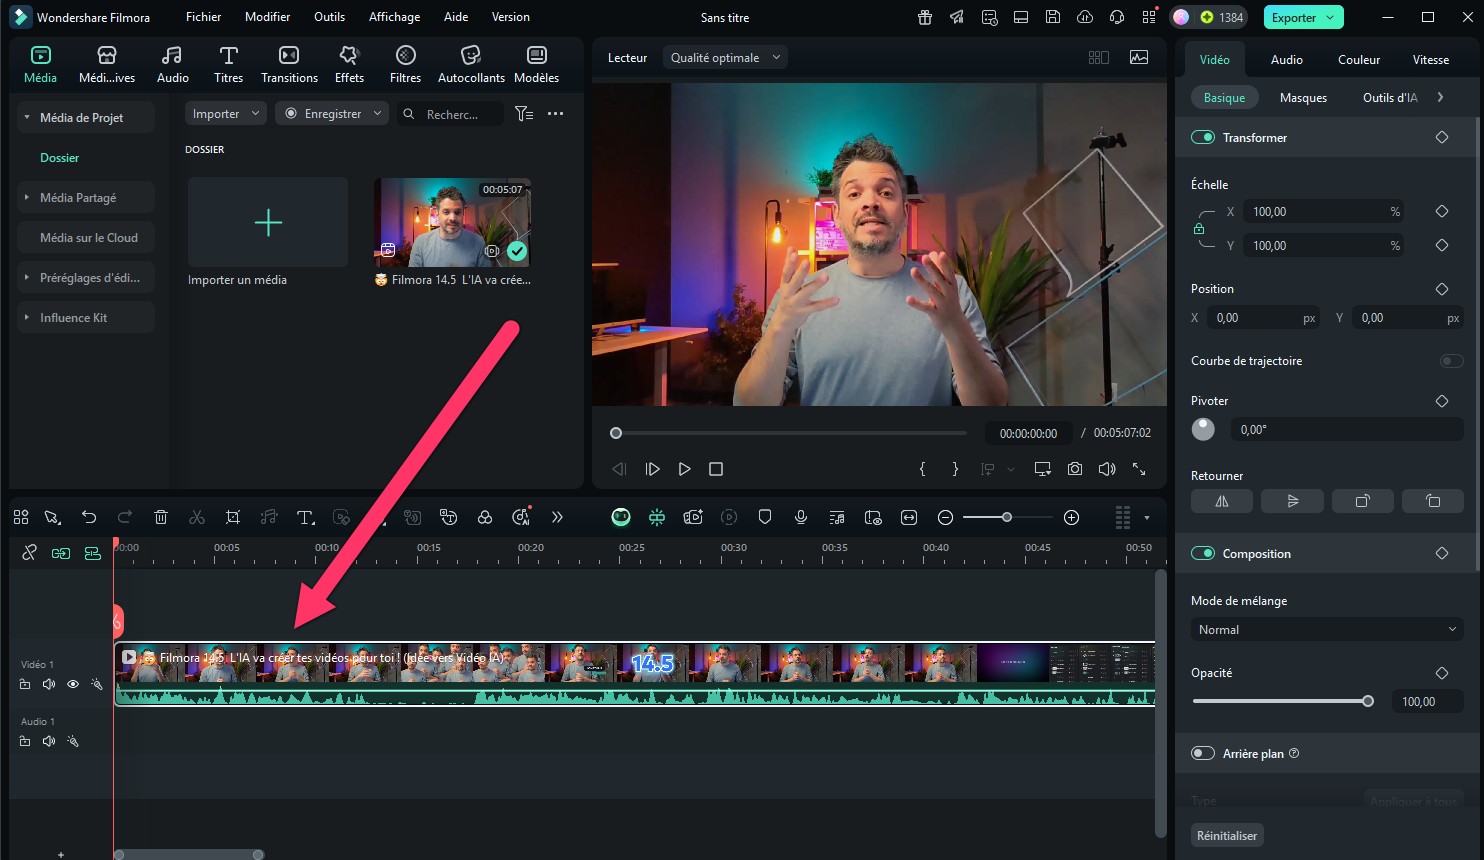Select the Filmora 14.5 media thumbnail
The height and width of the screenshot is (860, 1484).
(x=452, y=222)
